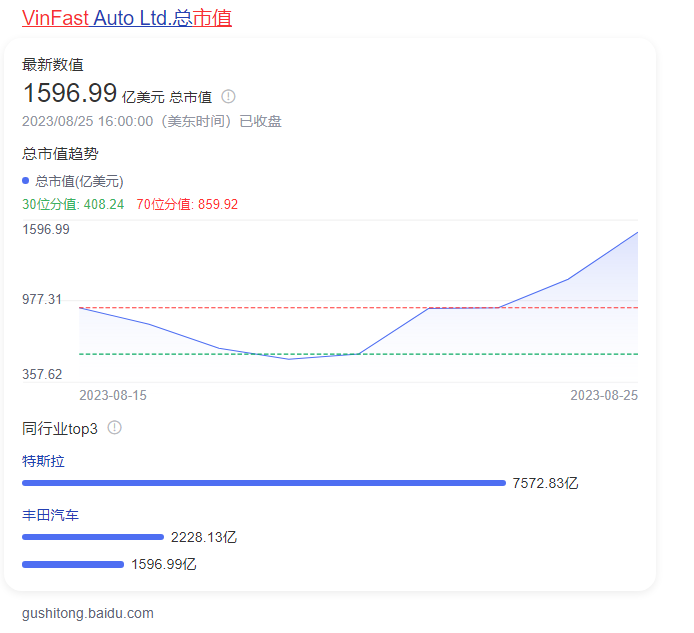The height and width of the screenshot is (633, 694).
Task: Click the large 1596.99 latest value
Action: point(70,93)
